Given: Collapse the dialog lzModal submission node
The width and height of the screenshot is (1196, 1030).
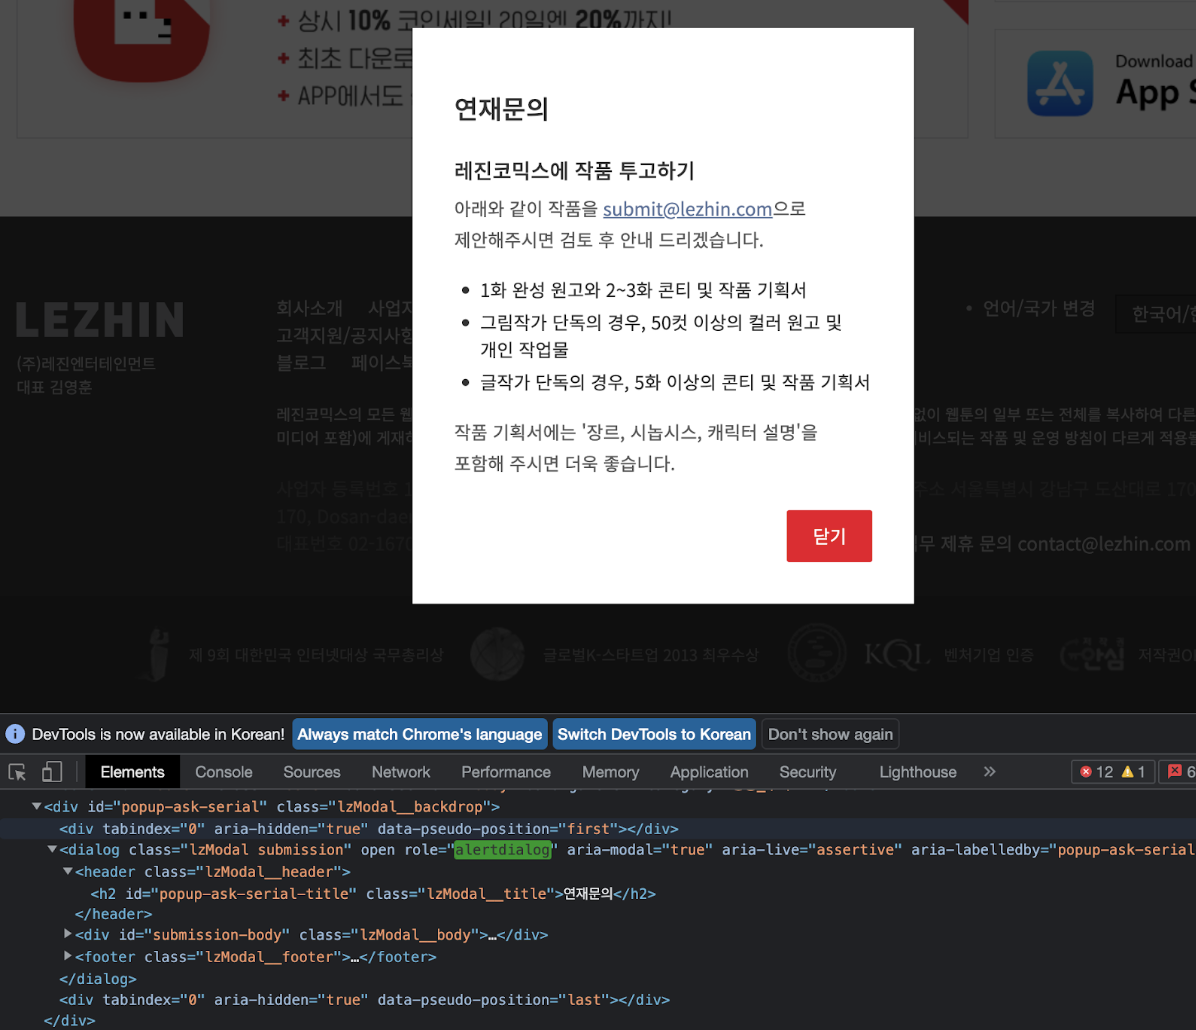Looking at the screenshot, I should click(52, 849).
